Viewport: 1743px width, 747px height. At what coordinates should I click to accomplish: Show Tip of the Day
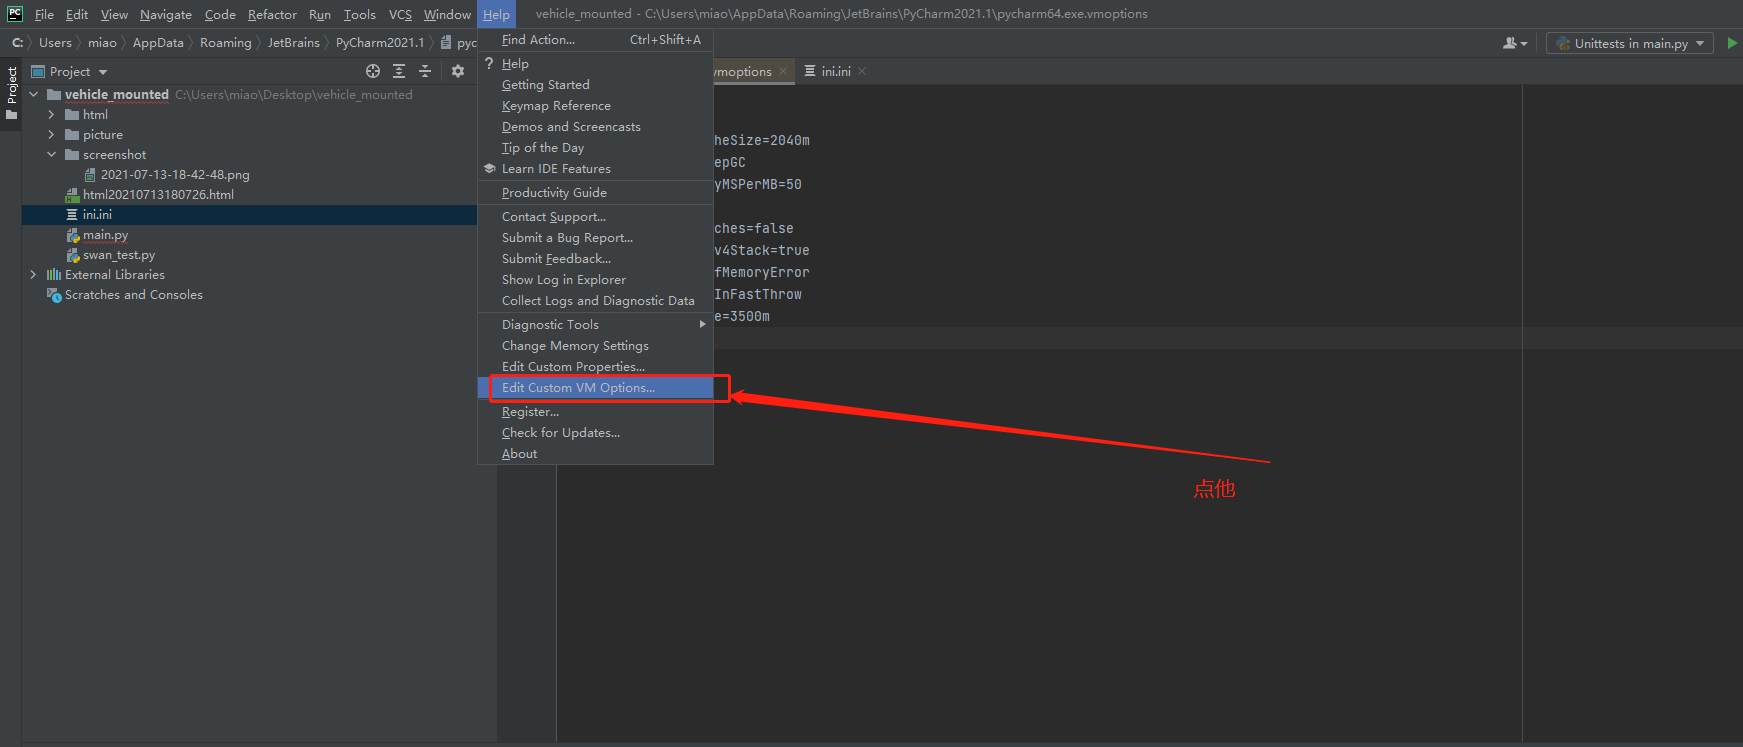596,148
